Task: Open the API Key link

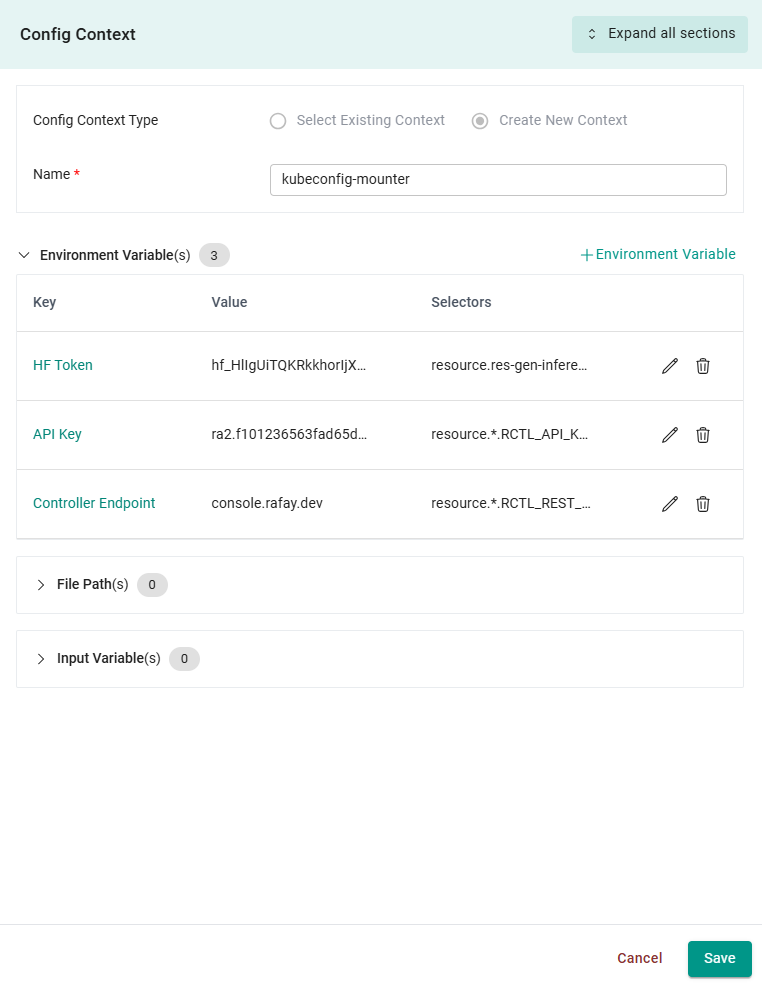Action: [x=57, y=434]
